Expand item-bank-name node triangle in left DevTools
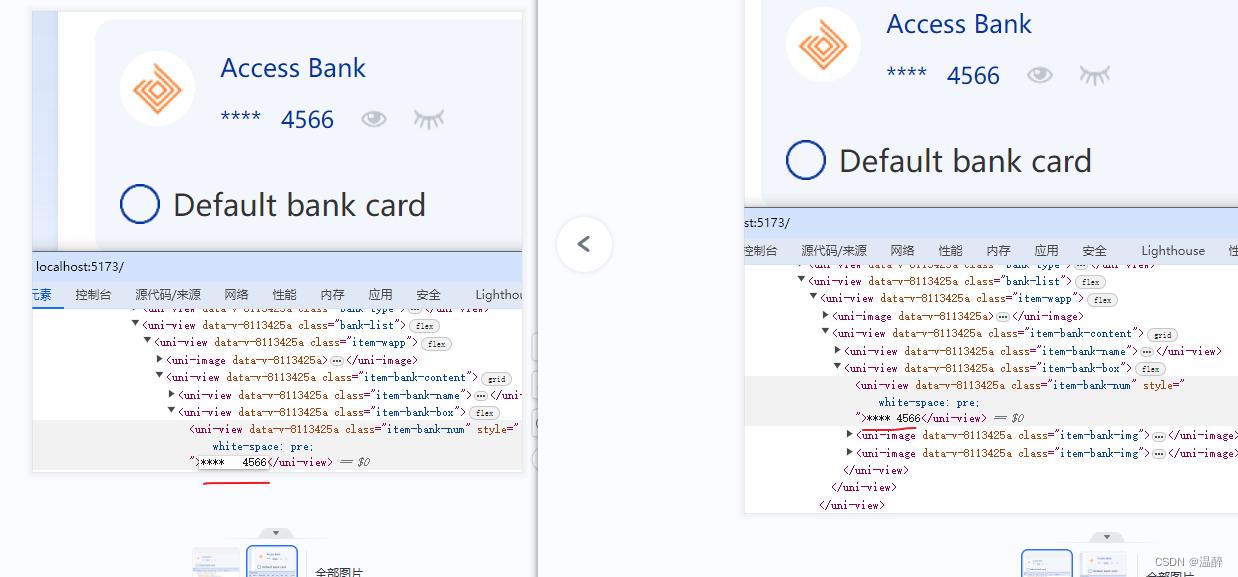The height and width of the screenshot is (577, 1238). point(171,394)
